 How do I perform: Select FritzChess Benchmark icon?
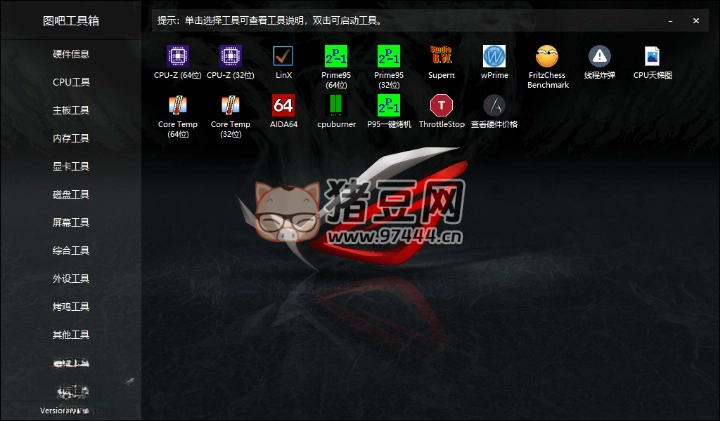[547, 56]
